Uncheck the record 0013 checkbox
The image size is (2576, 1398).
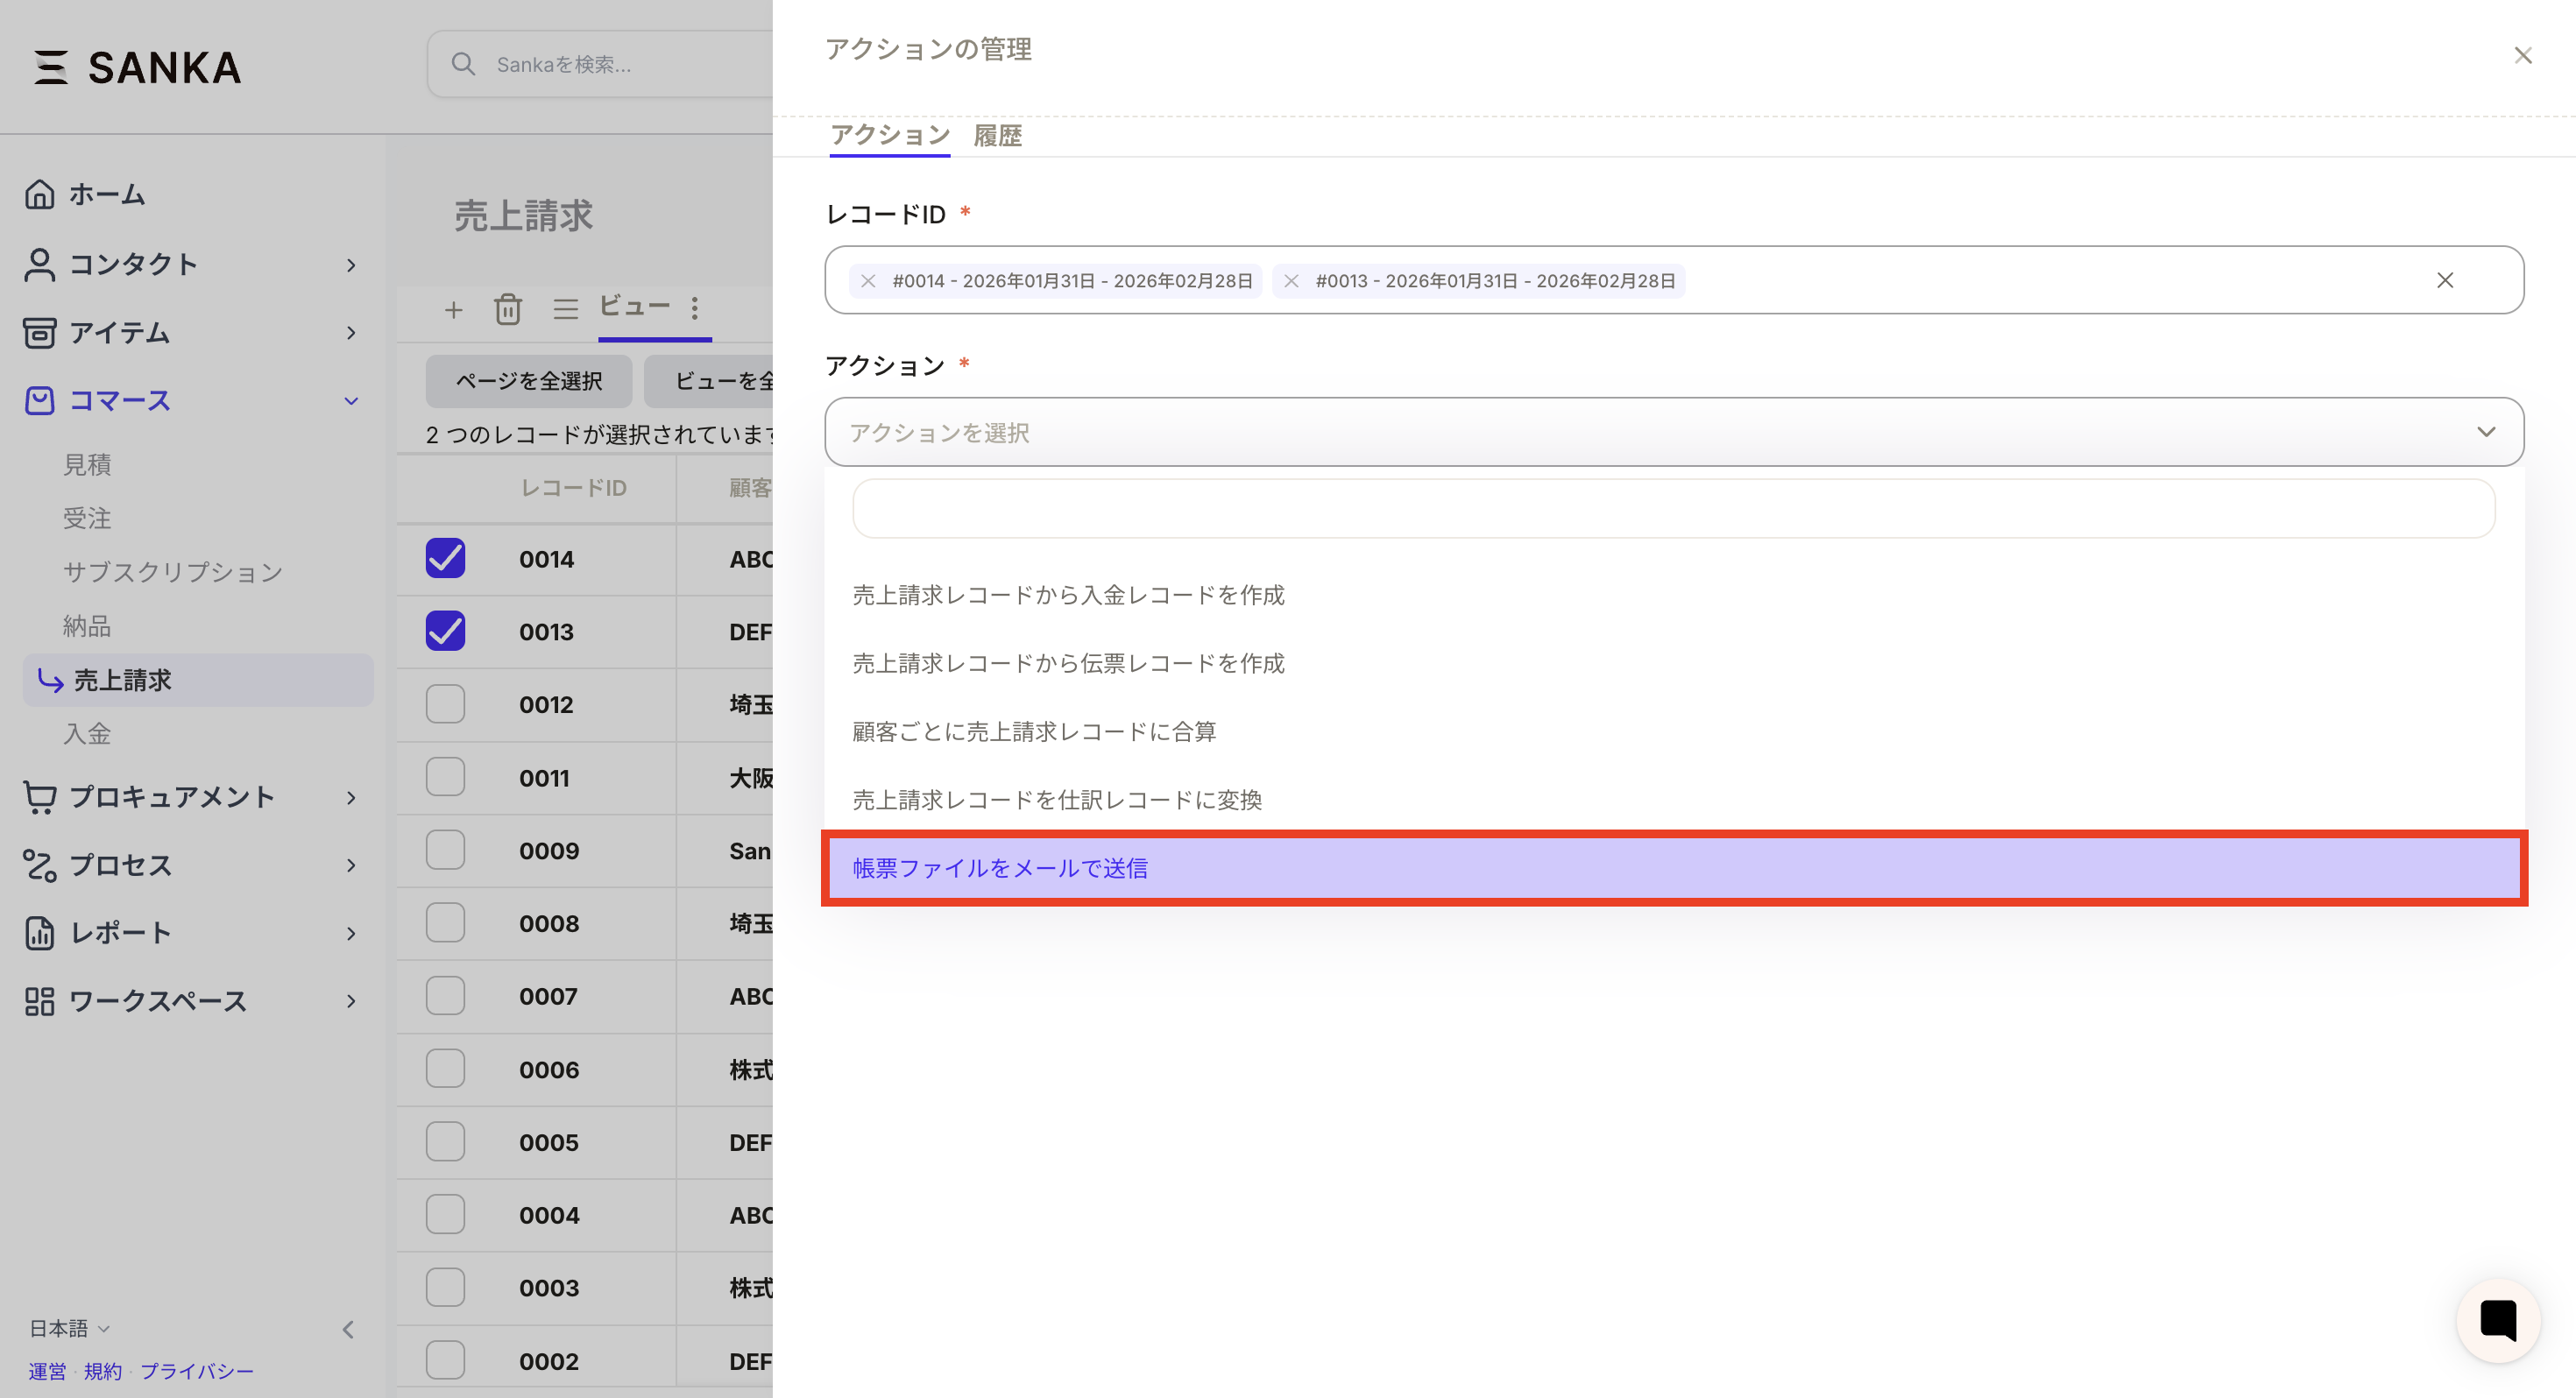coord(445,631)
